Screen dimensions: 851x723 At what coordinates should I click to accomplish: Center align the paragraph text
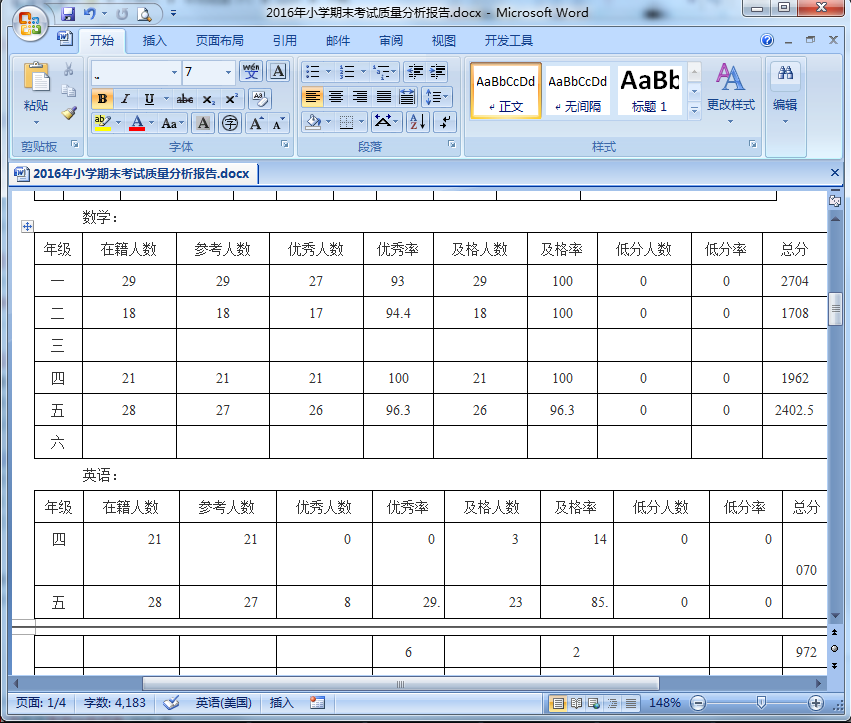[x=337, y=97]
